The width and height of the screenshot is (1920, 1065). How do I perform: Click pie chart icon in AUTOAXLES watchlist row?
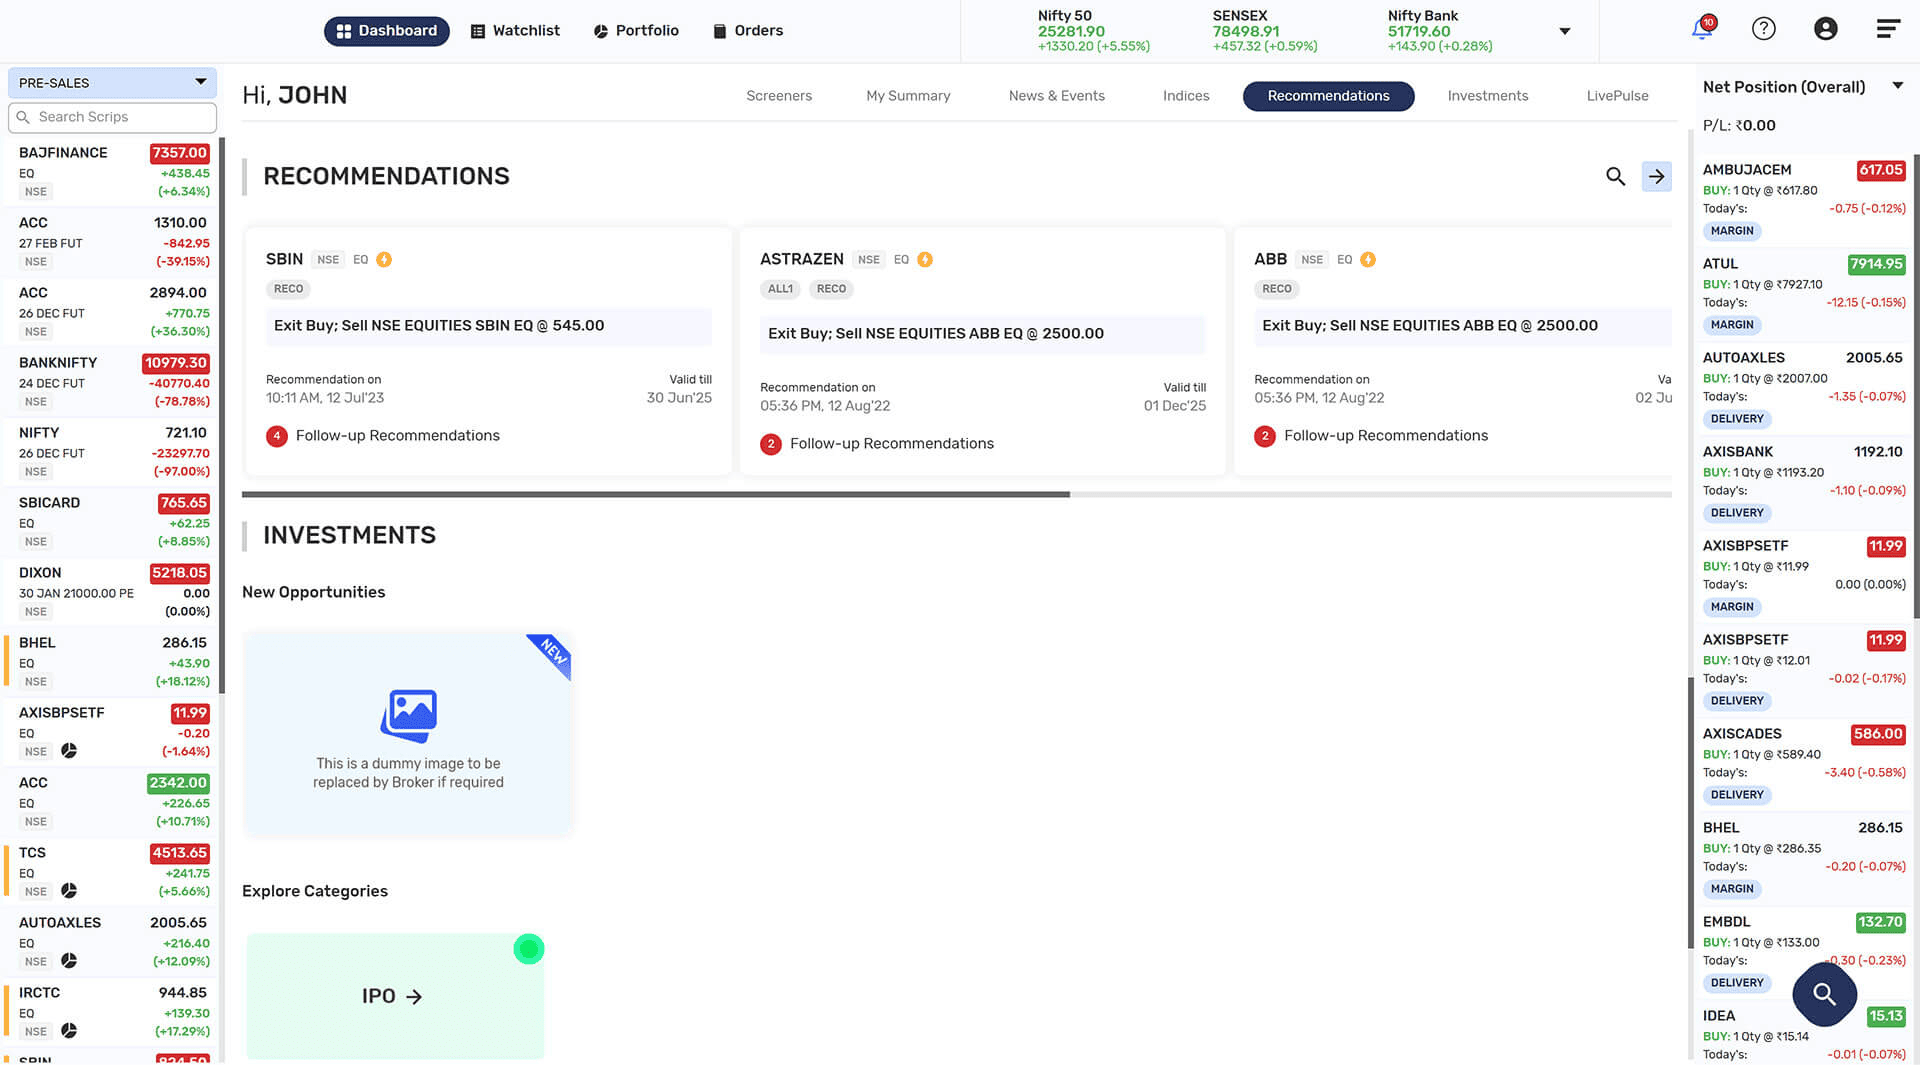click(x=69, y=961)
